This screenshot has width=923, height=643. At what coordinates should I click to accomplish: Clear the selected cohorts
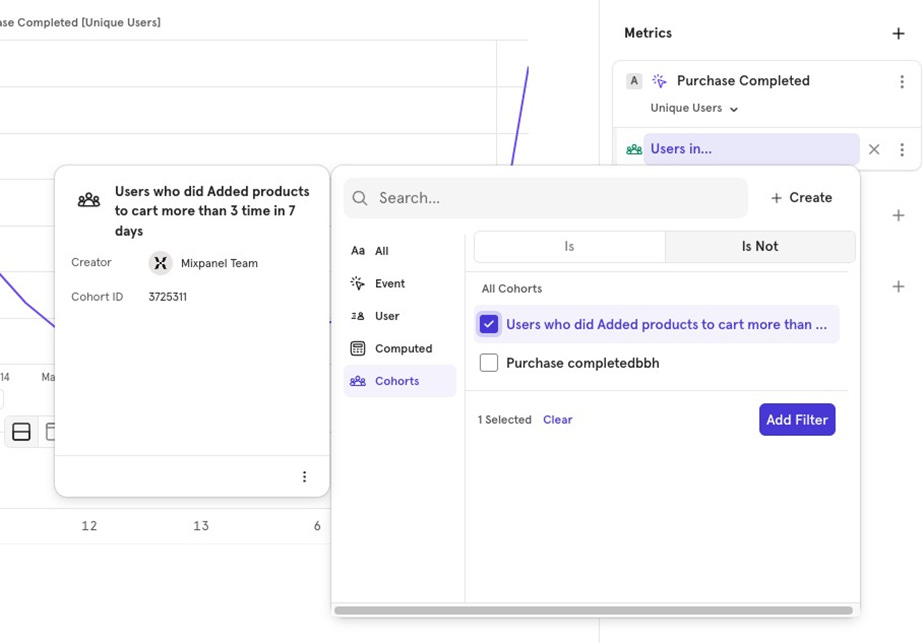click(x=557, y=420)
